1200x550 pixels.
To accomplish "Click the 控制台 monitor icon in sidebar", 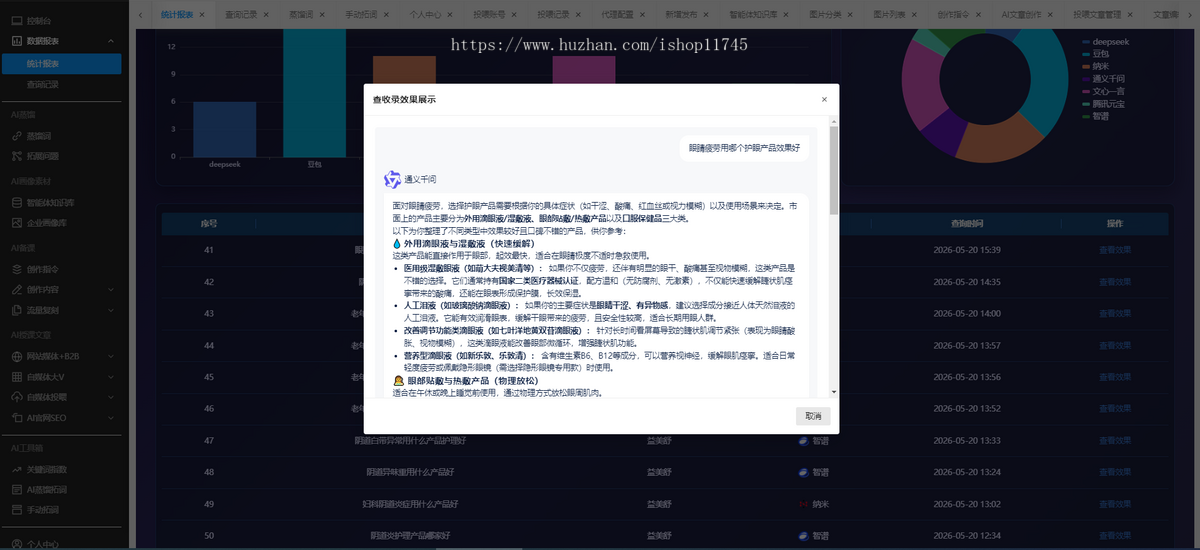I will click(x=17, y=19).
